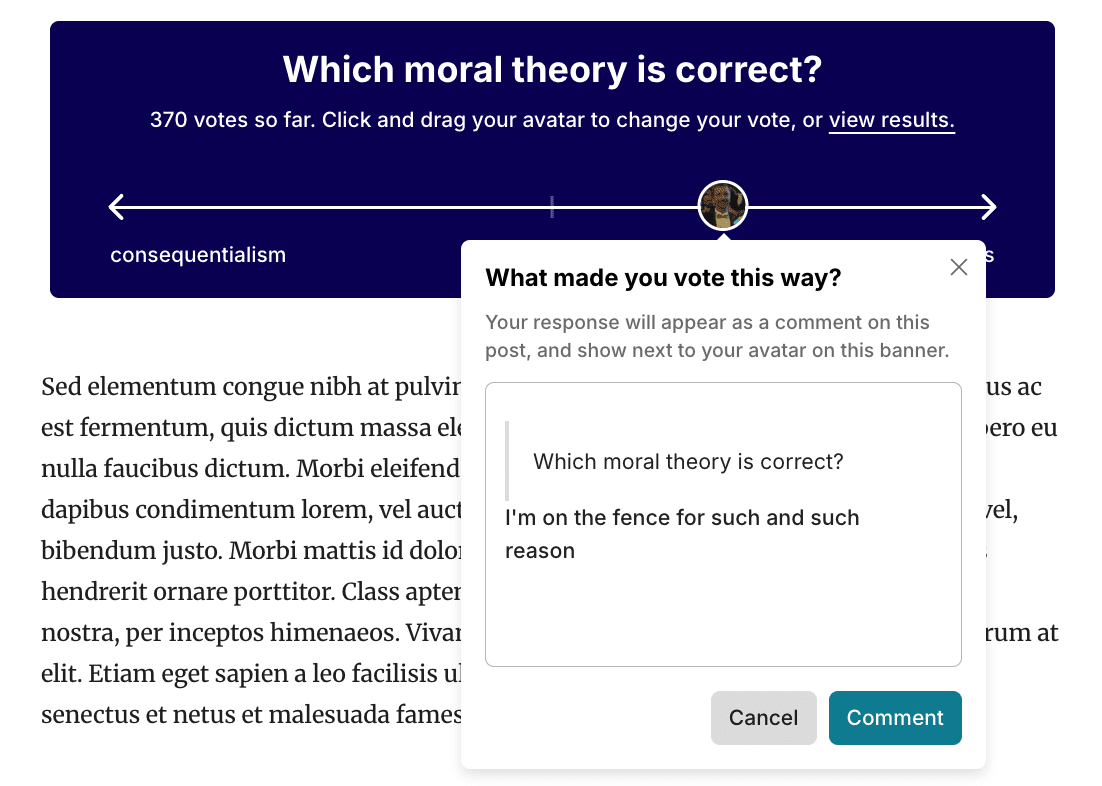Click the left arrowhead of the vote slider
Viewport: 1102px width, 786px height.
tap(117, 207)
